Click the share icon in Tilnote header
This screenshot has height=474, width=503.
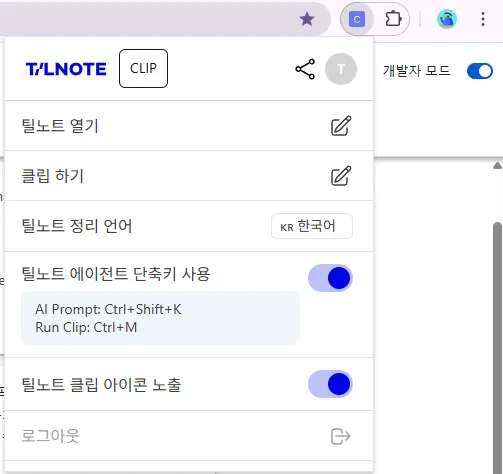click(305, 69)
